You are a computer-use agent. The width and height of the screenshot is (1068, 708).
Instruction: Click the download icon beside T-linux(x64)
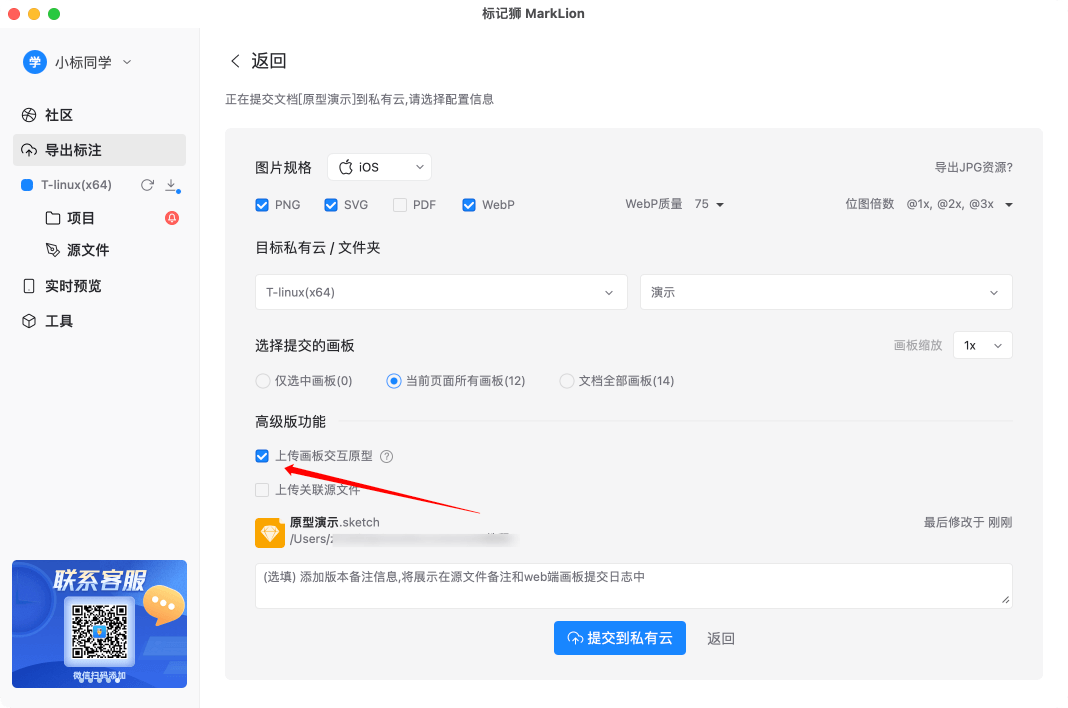170,186
